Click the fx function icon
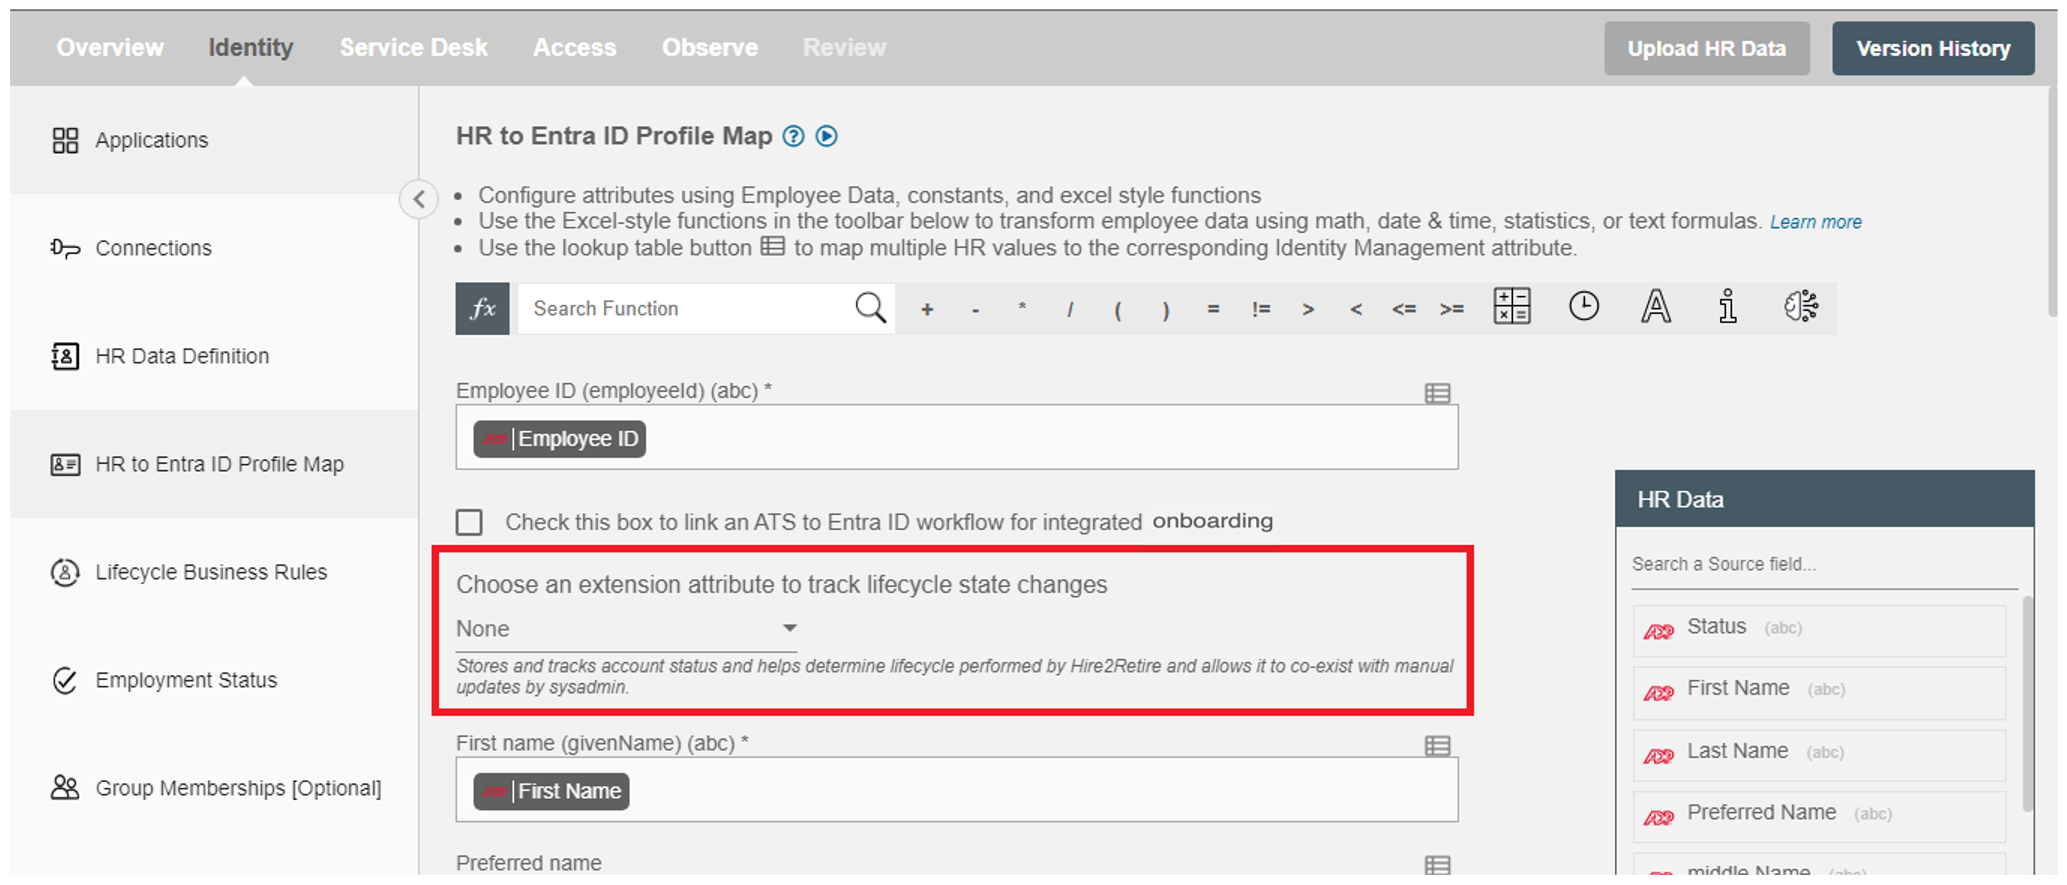The width and height of the screenshot is (2067, 885). (483, 308)
